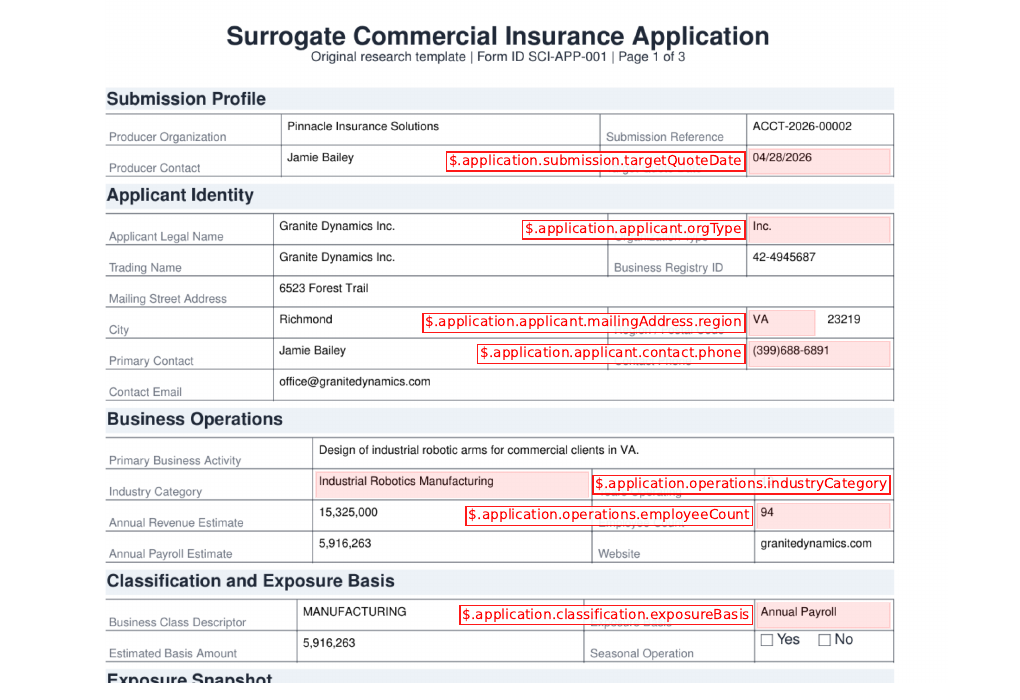The width and height of the screenshot is (1020, 700).
Task: Click the Website field granitedynamics.com
Action: [824, 547]
